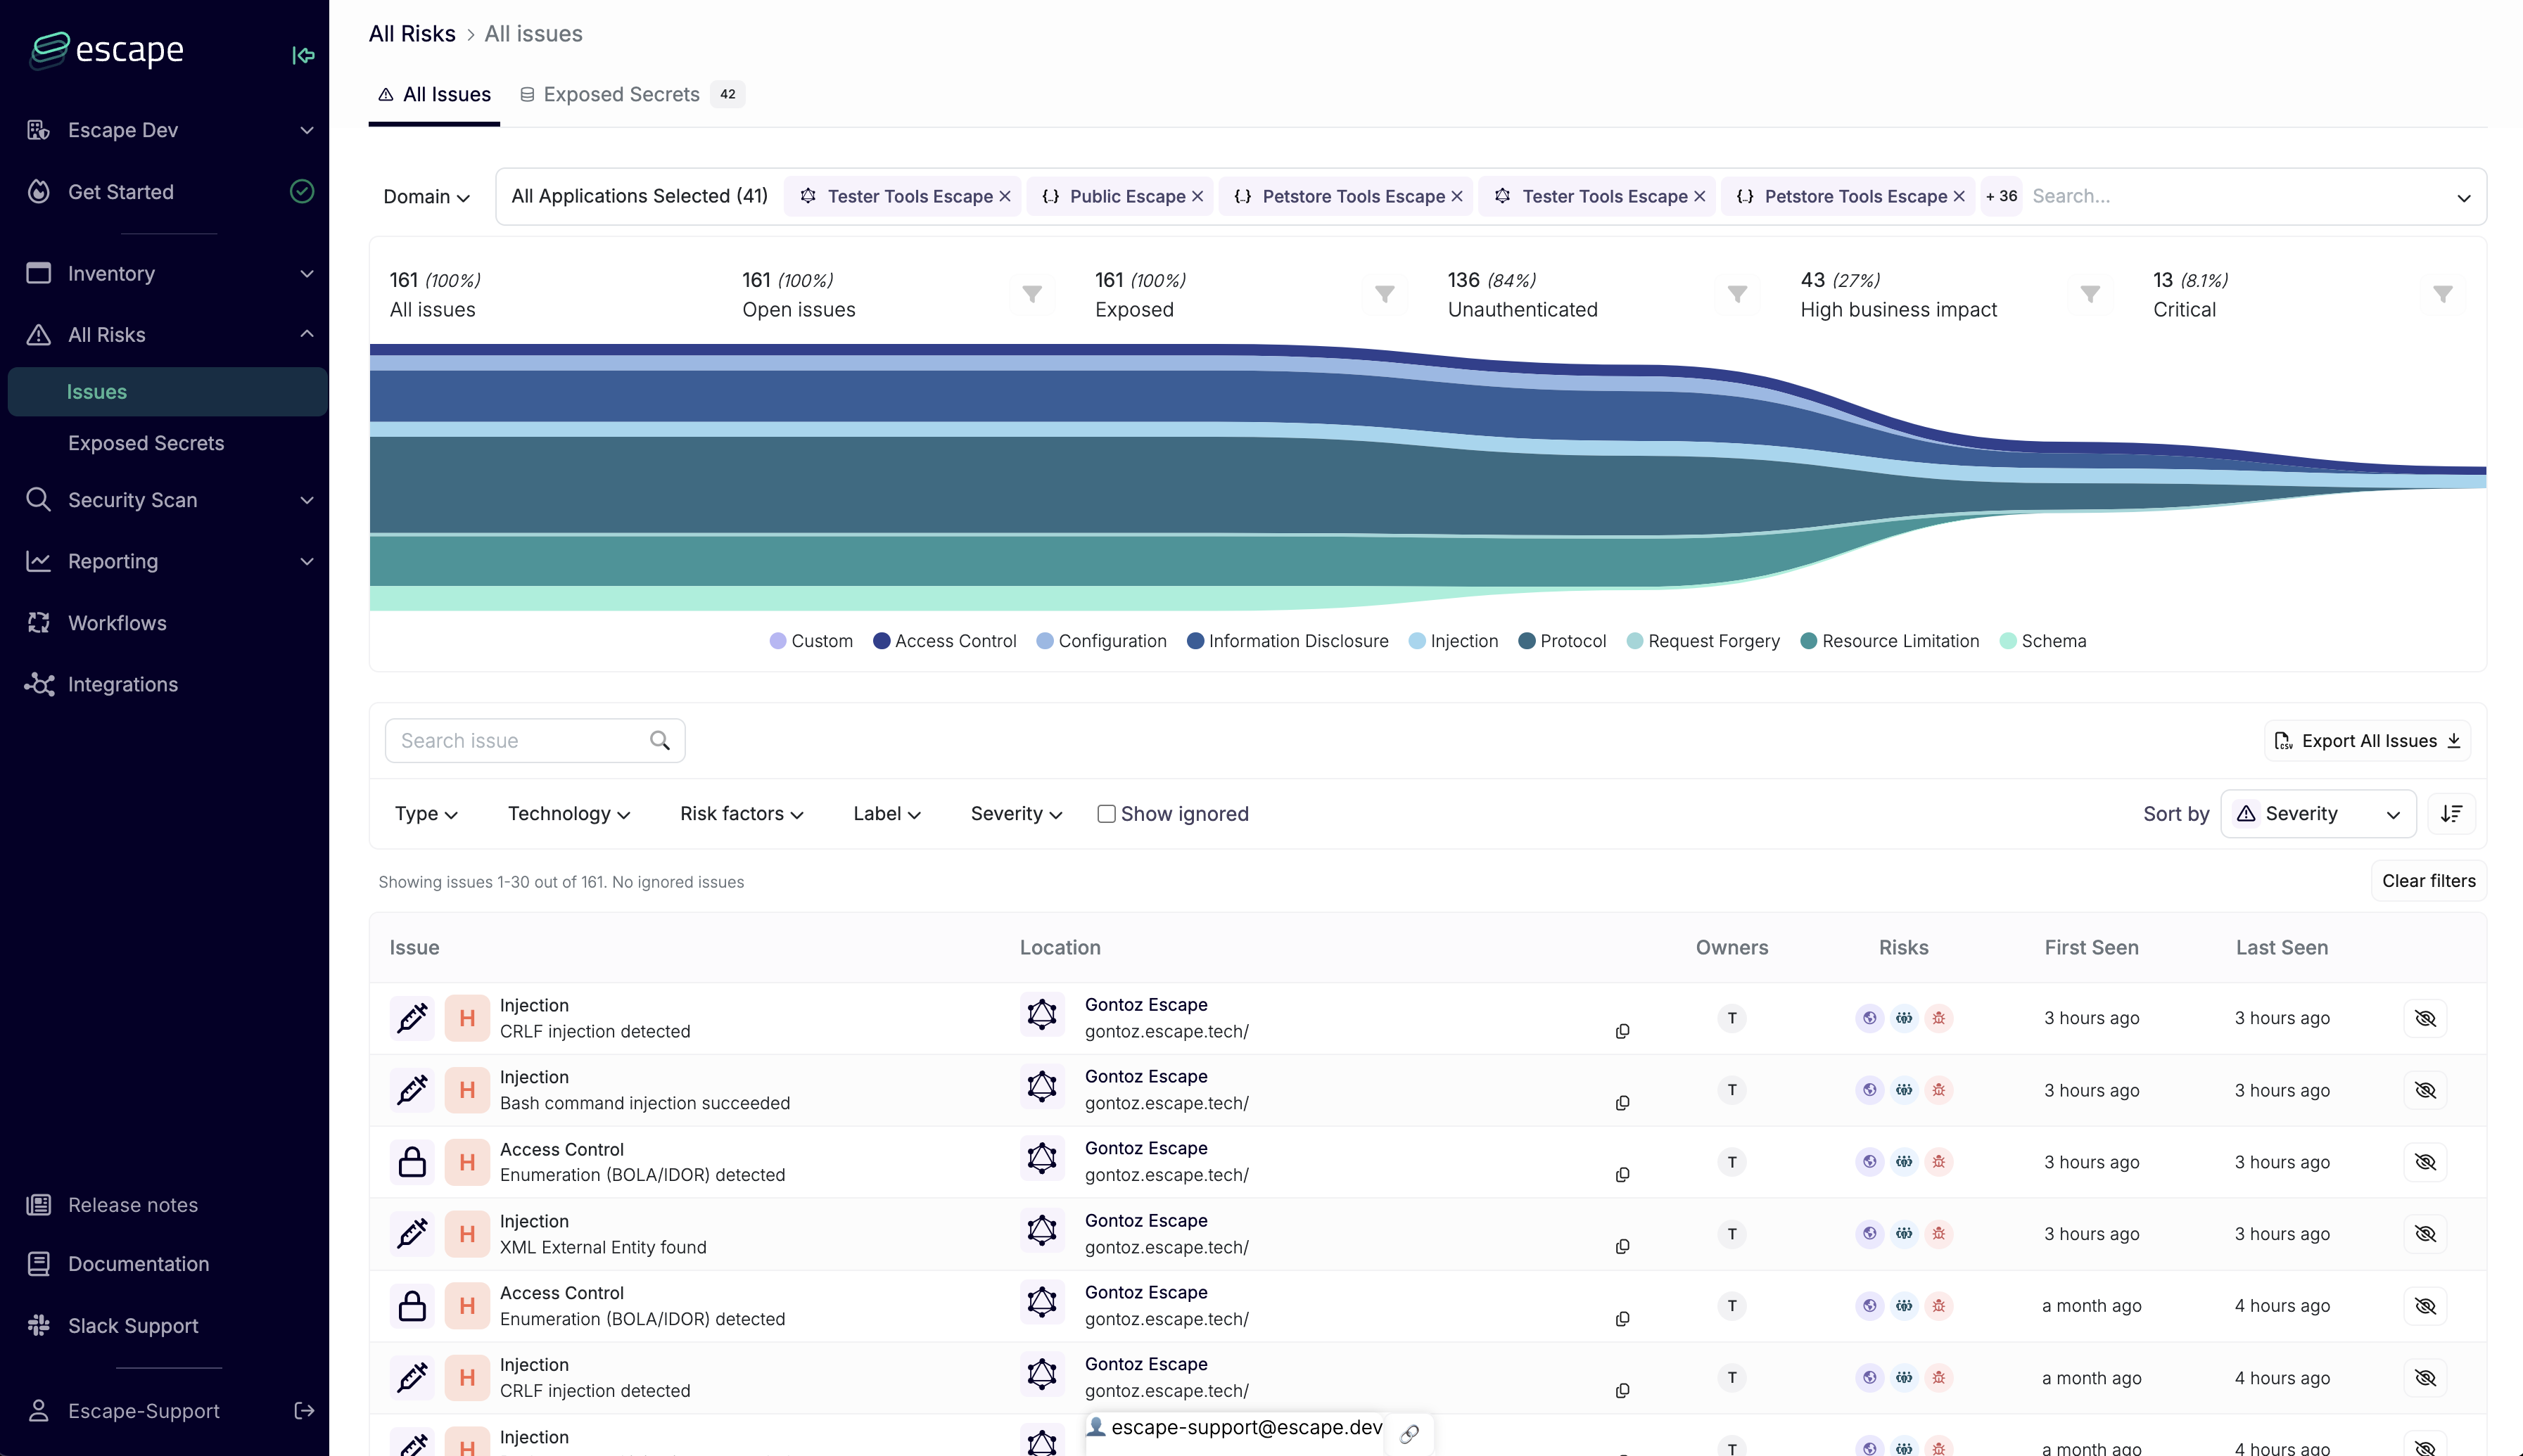Remove the Public Escape application chip

point(1197,197)
